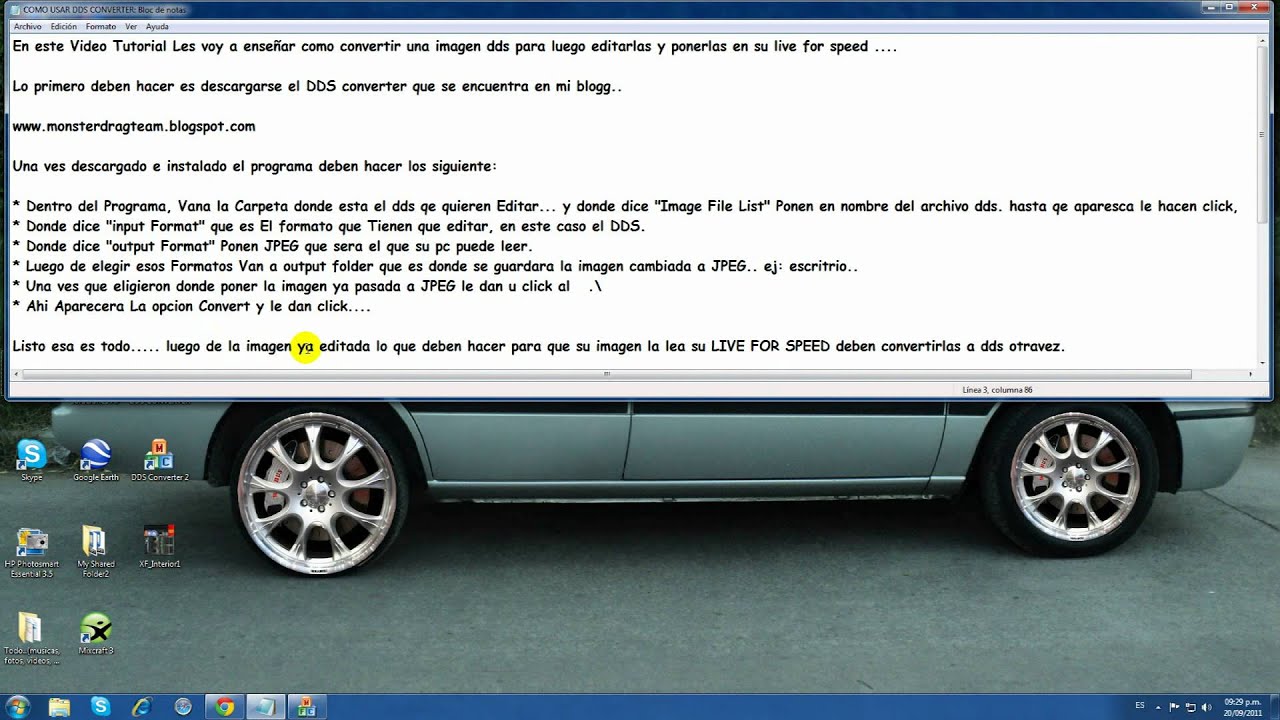Switch to DDS Converter taskbar button
The width and height of the screenshot is (1280, 720).
tap(307, 707)
